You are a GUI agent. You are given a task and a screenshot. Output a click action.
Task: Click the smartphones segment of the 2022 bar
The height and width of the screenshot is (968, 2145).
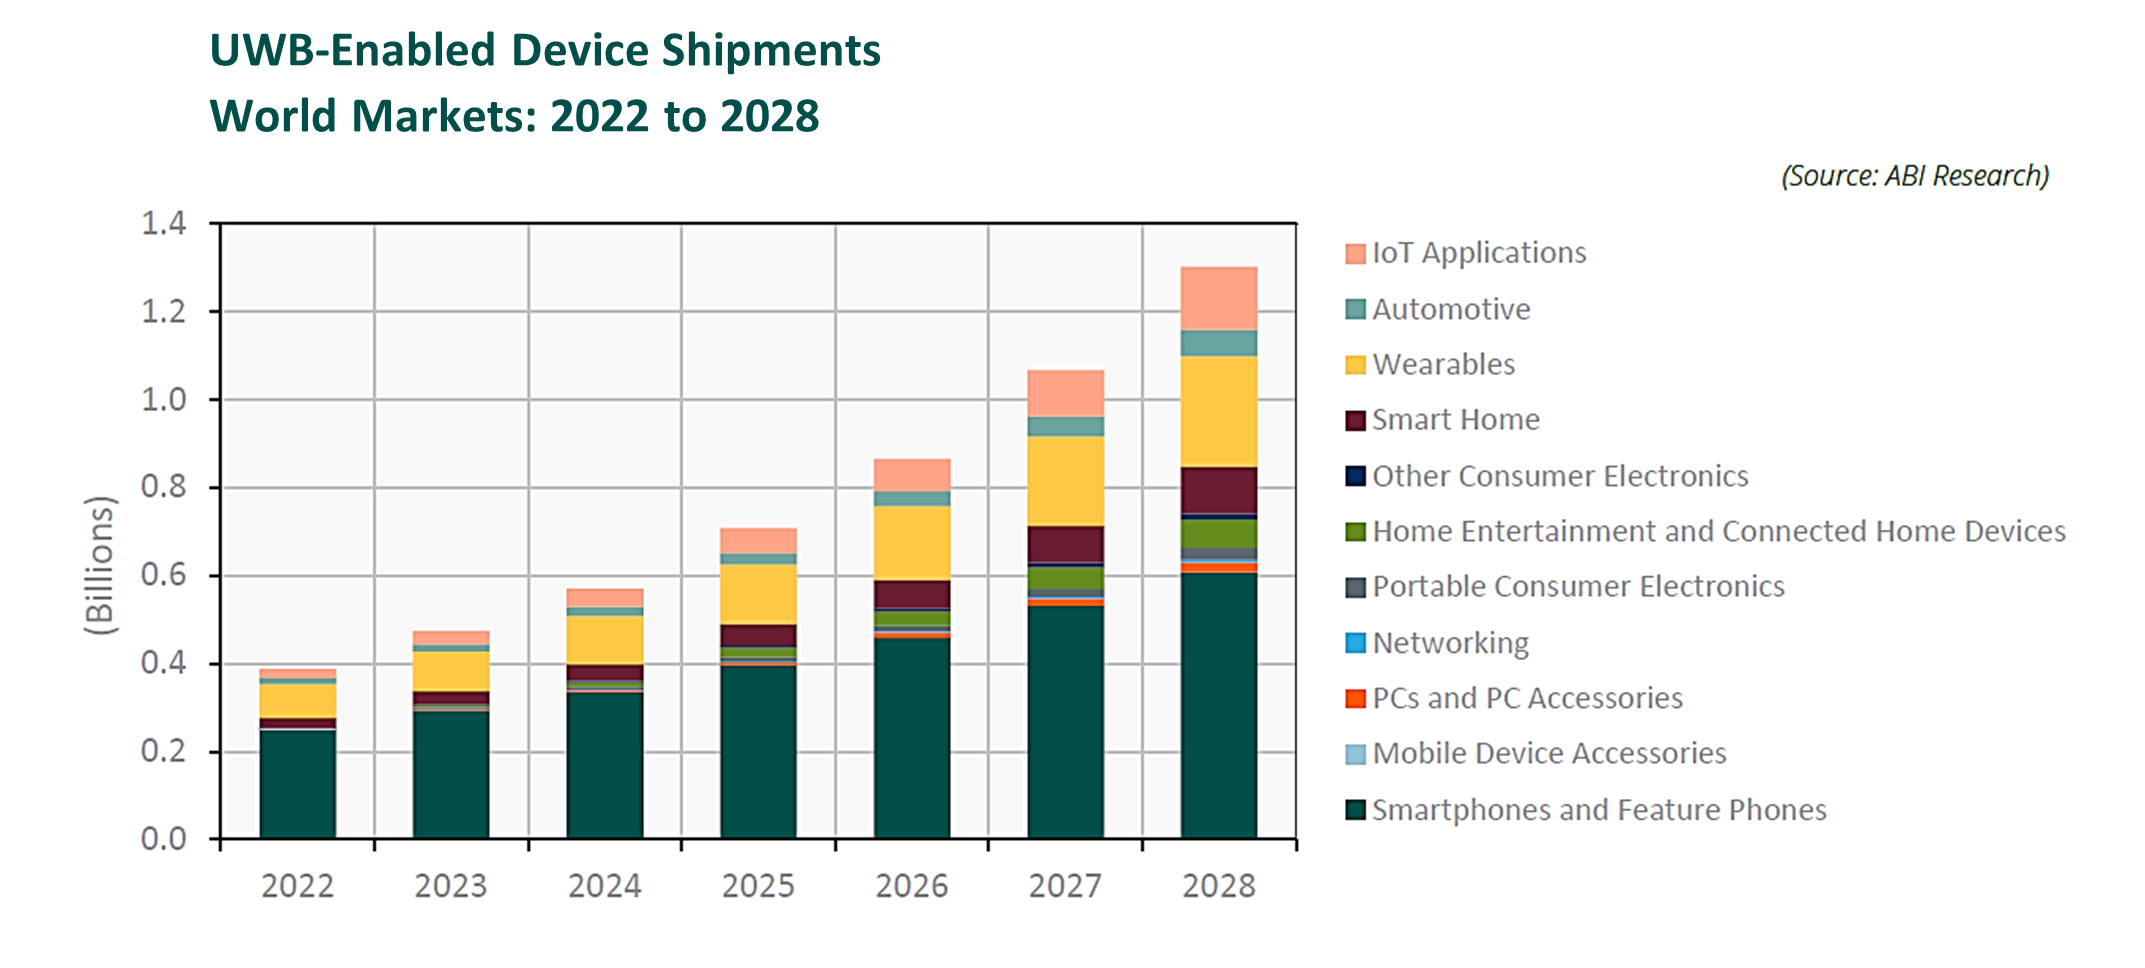pos(297,783)
